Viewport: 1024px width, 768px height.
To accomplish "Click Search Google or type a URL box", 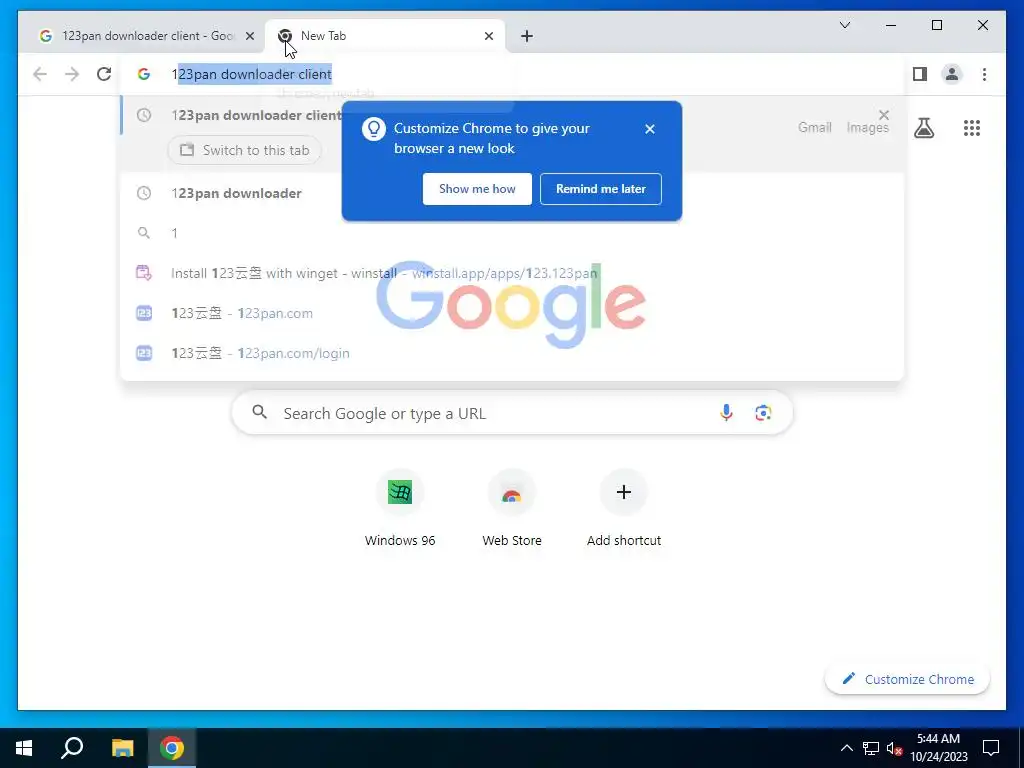I will (x=512, y=413).
